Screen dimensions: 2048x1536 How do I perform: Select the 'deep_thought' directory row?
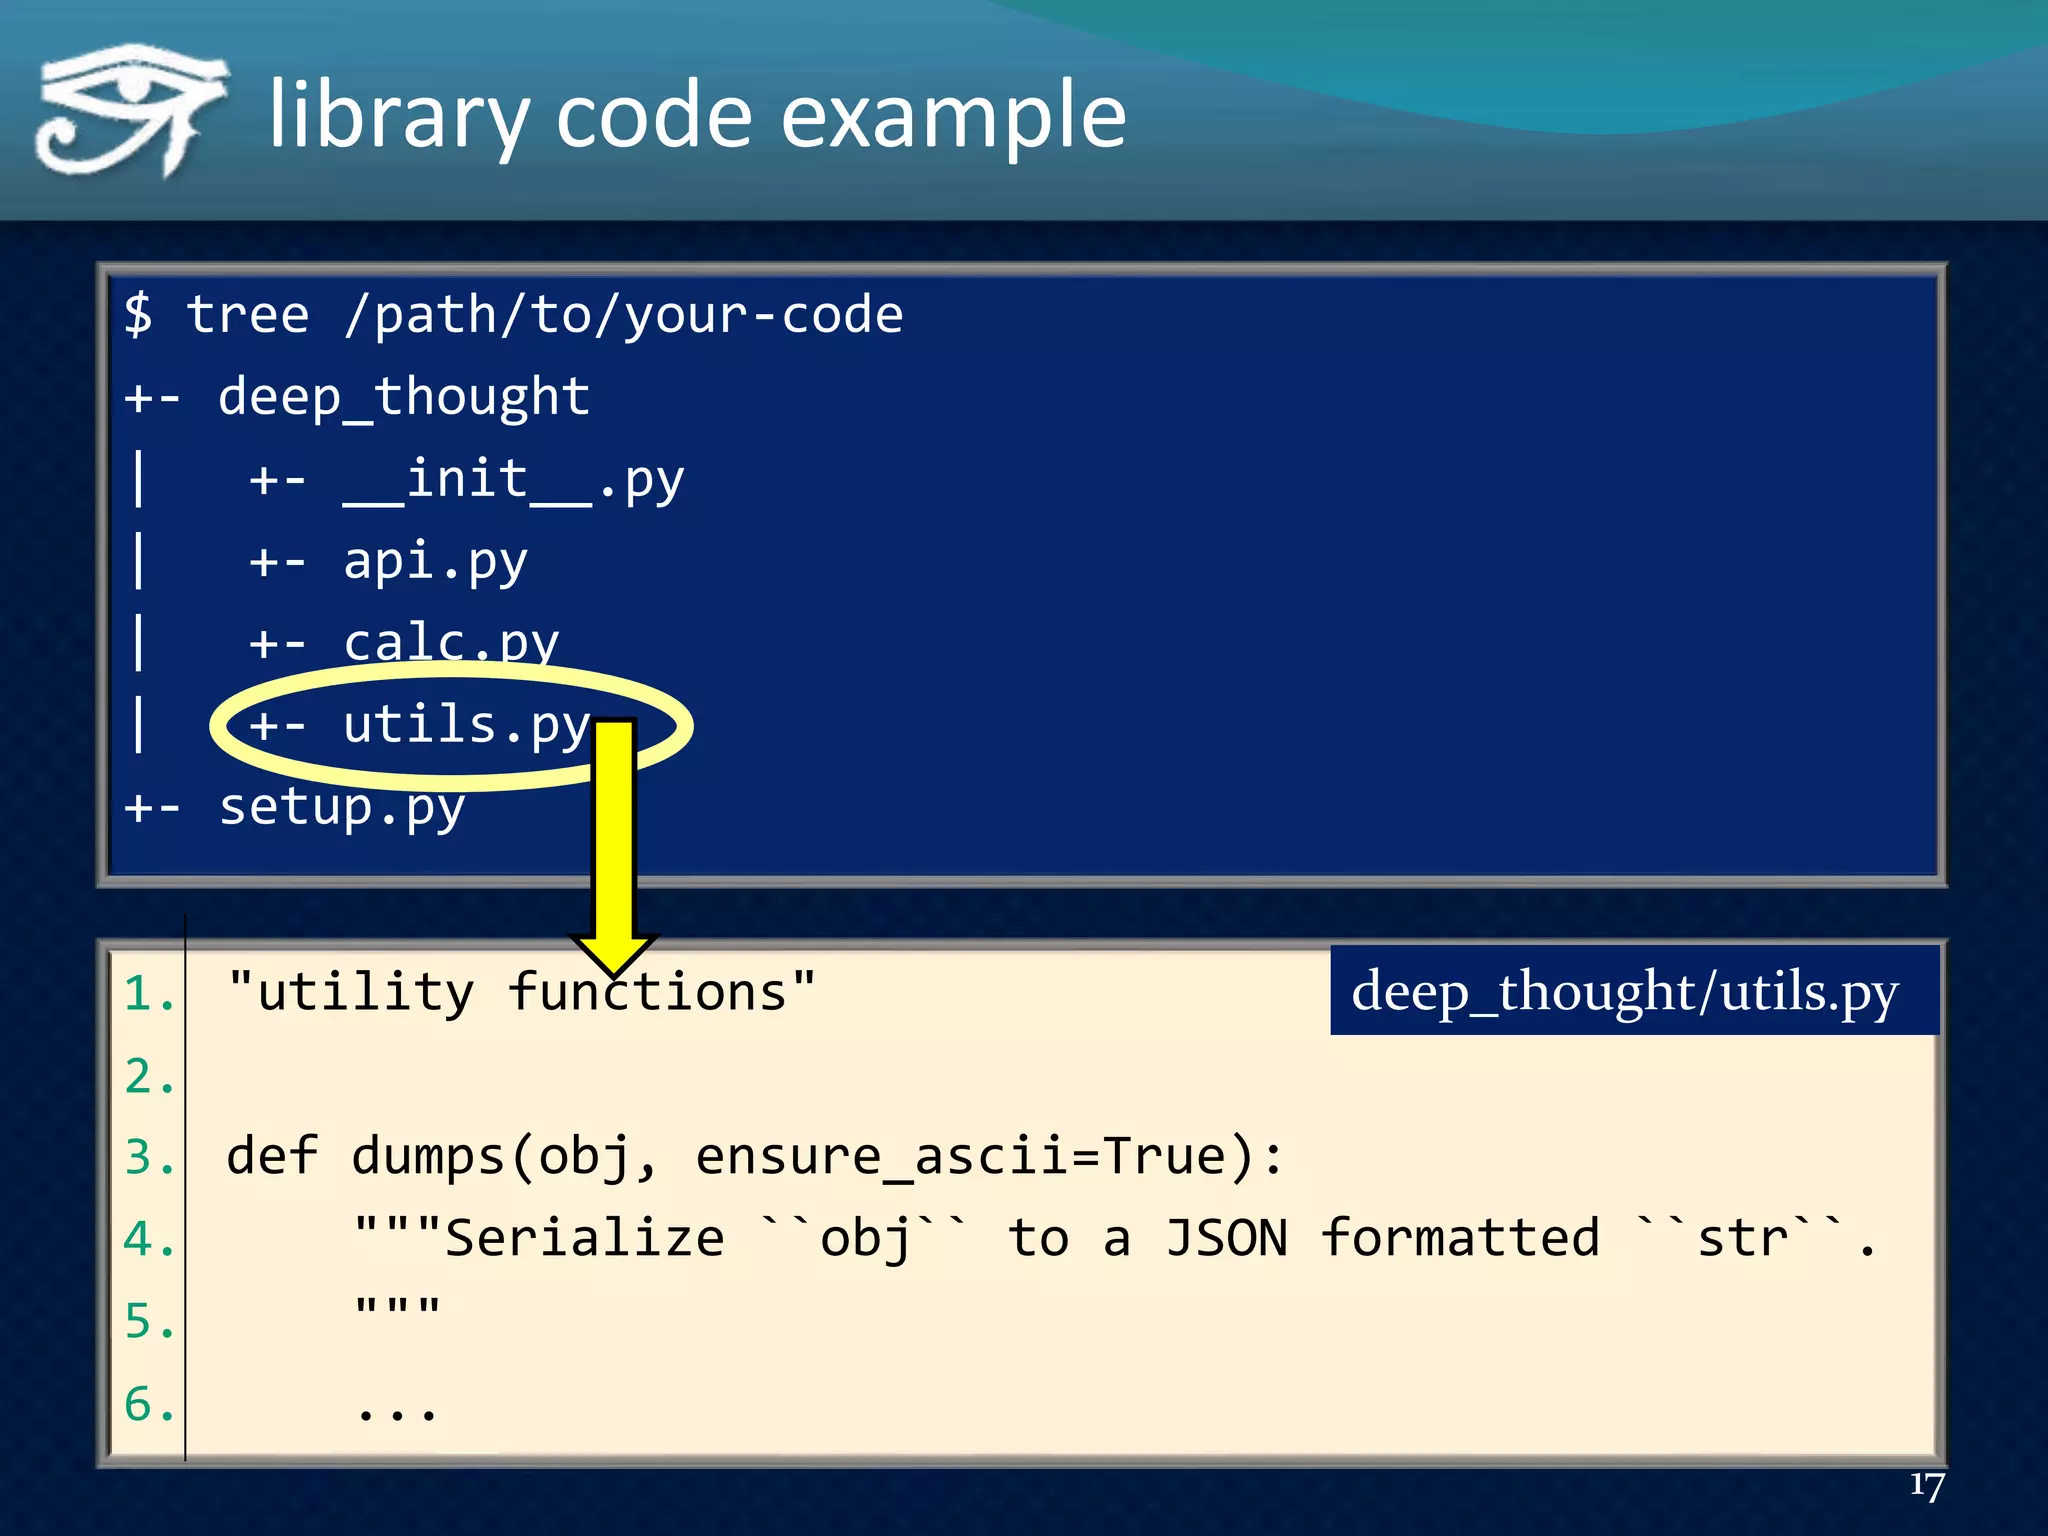tap(357, 398)
